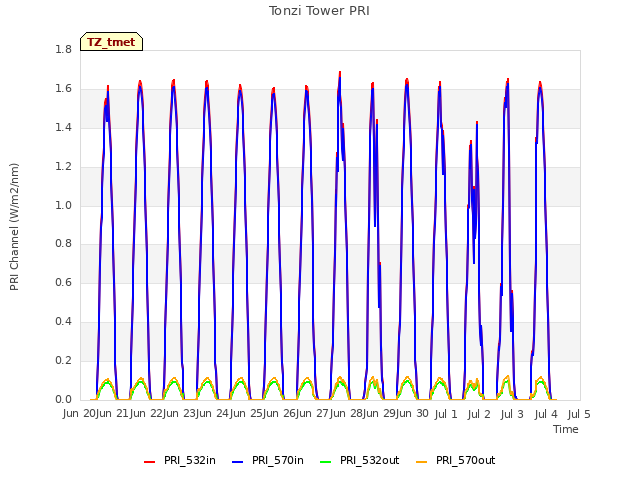Click the 0.0 y-axis tick label
The height and width of the screenshot is (480, 640).
coord(63,399)
